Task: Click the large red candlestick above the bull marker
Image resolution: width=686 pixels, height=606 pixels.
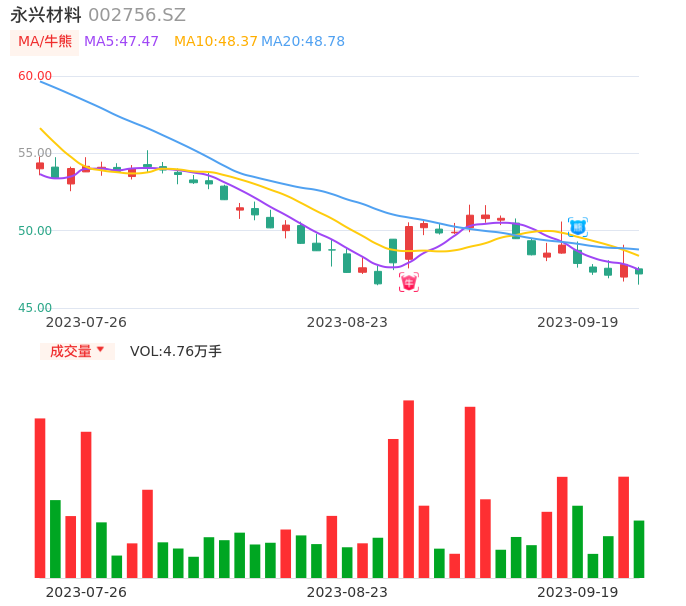Action: [409, 243]
